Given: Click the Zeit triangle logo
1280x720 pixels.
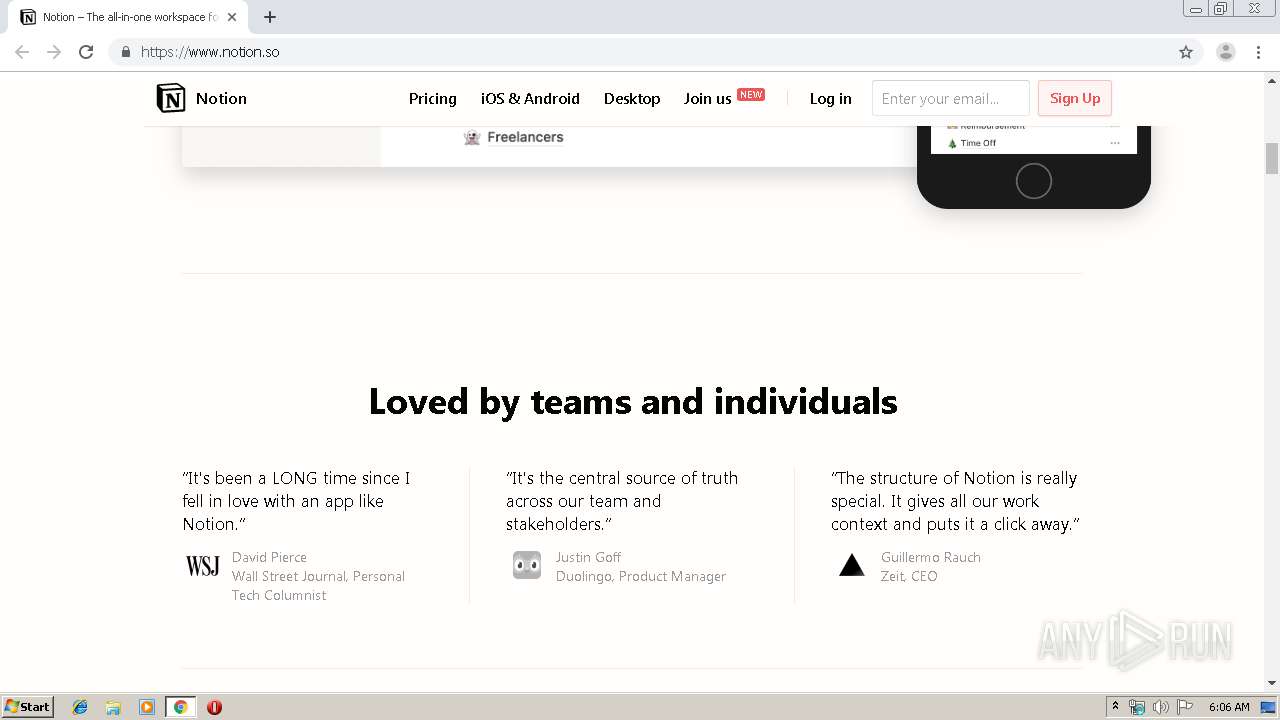Looking at the screenshot, I should [x=851, y=565].
